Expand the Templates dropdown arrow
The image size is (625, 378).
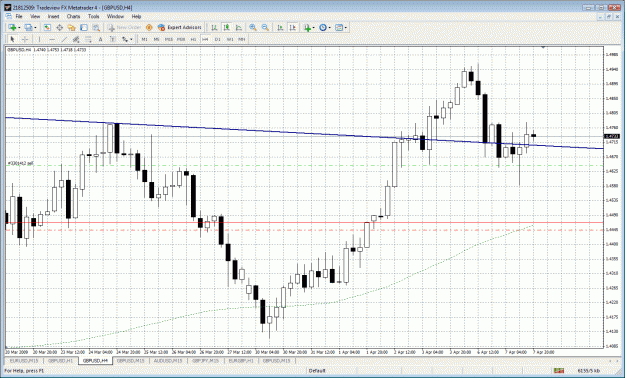[x=346, y=28]
